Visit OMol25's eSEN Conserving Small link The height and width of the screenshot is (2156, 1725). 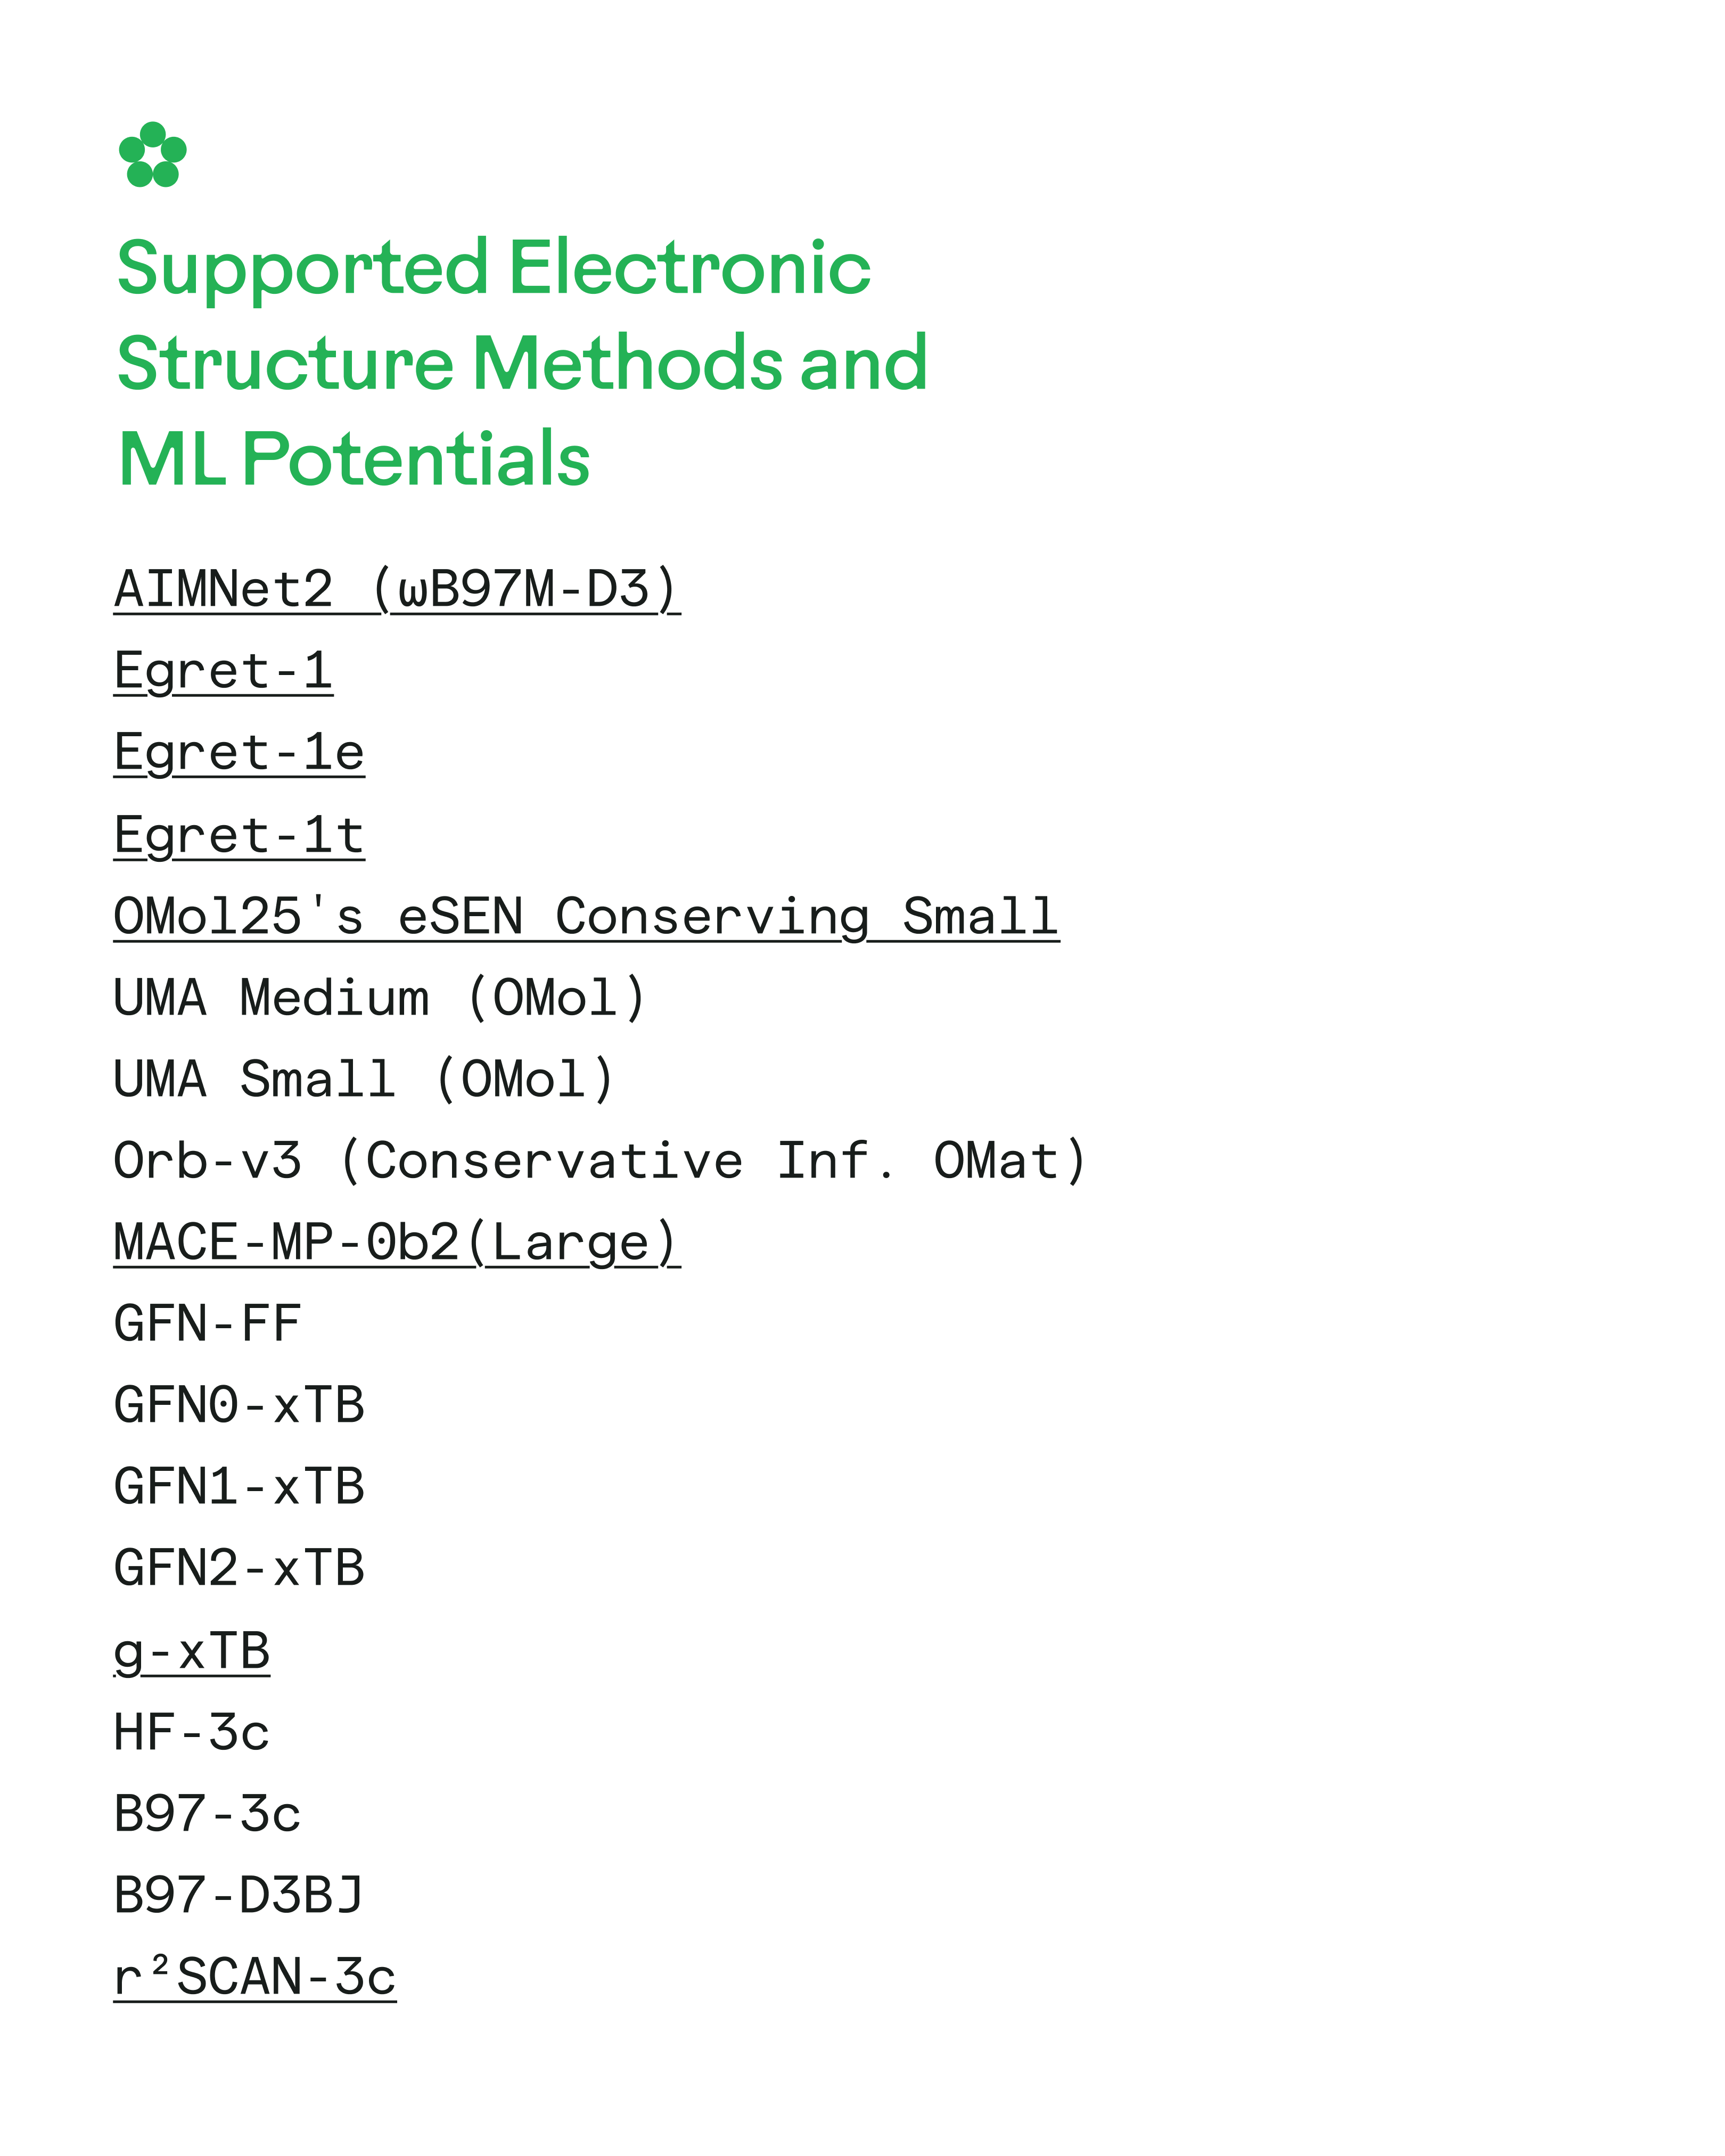tap(586, 917)
